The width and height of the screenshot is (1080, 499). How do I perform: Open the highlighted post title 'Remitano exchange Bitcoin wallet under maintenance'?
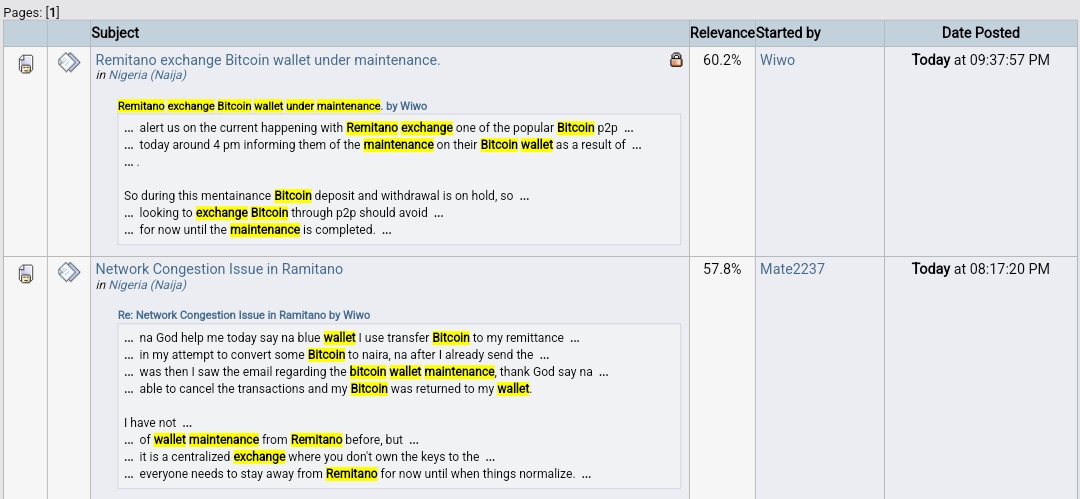(x=249, y=106)
